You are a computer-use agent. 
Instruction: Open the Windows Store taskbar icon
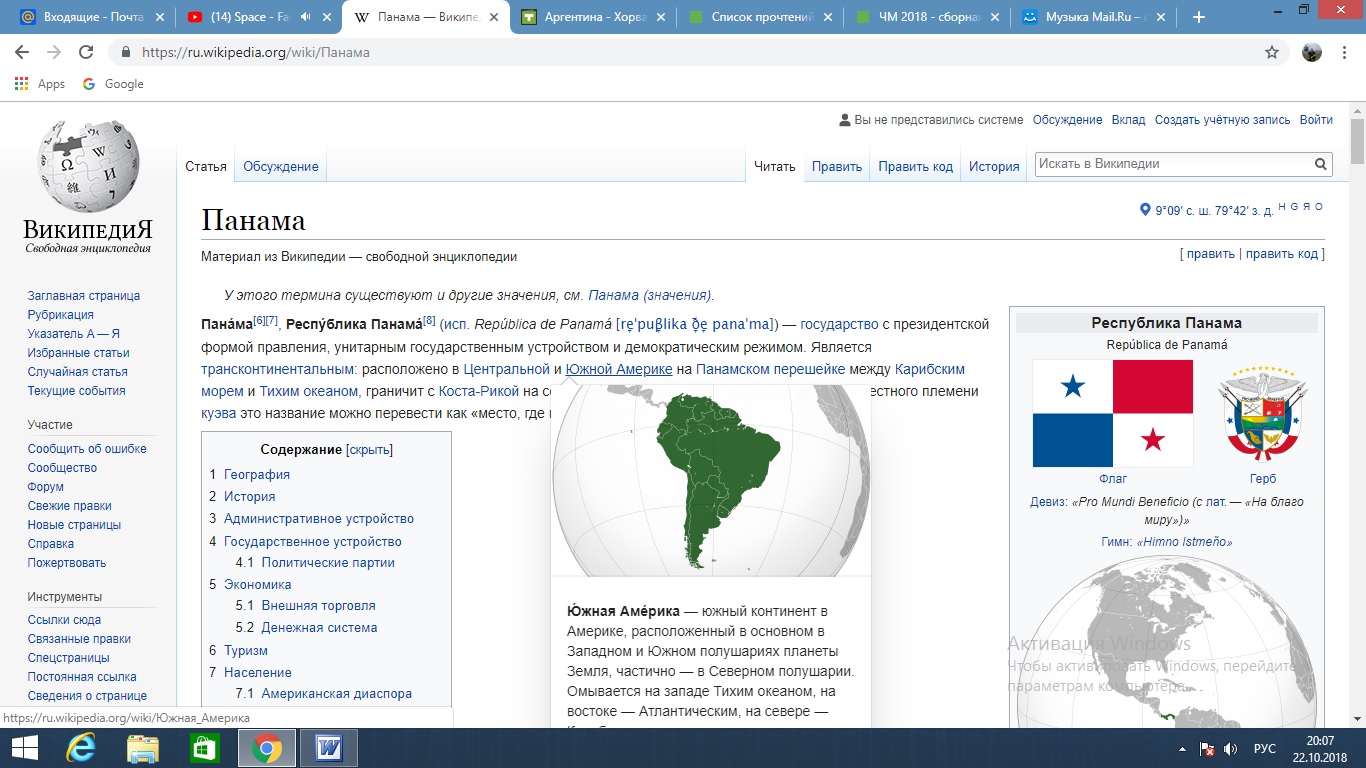click(x=204, y=748)
